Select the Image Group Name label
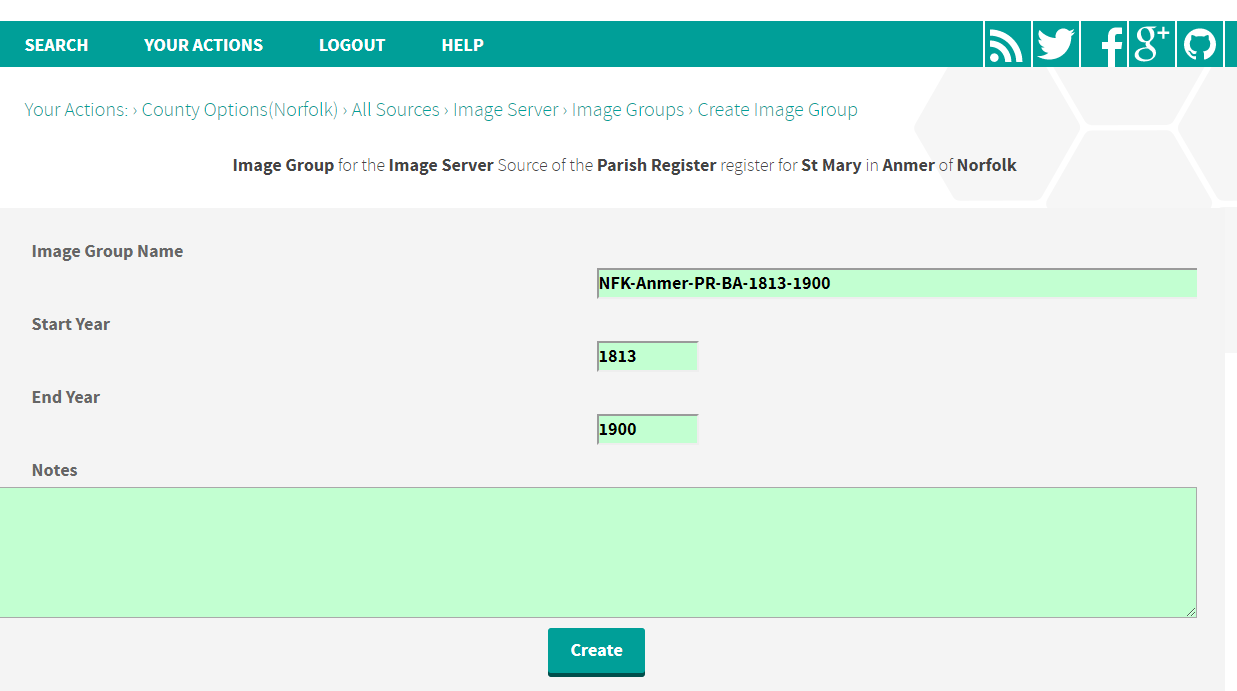Viewport: 1237px width, 691px height. [107, 251]
